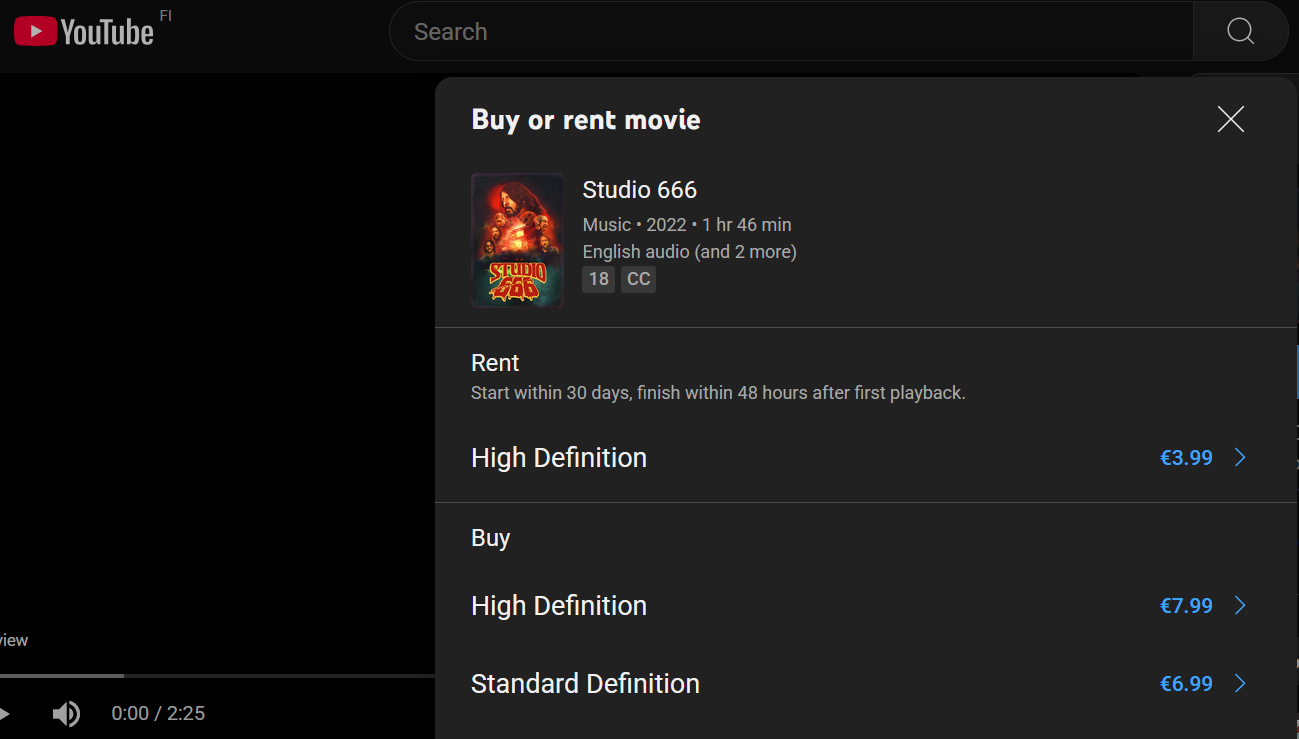Click the CC closed captions badge
This screenshot has height=739, width=1299.
click(639, 279)
